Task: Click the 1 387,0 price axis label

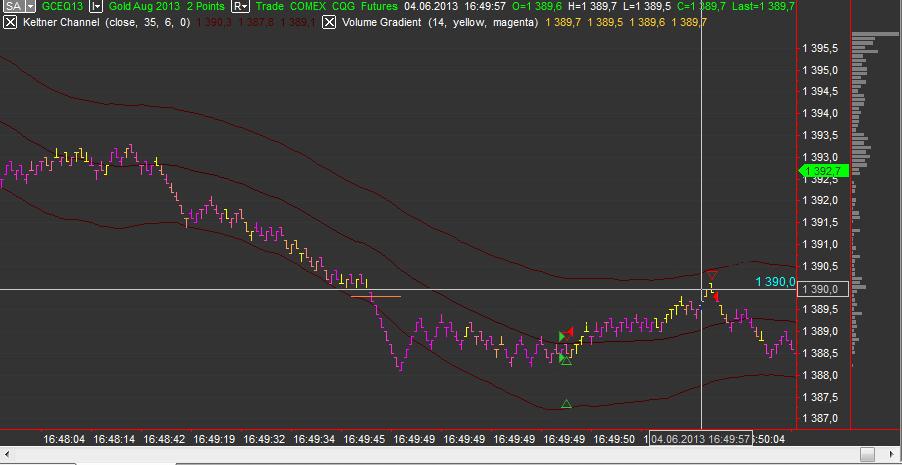Action: (x=820, y=418)
